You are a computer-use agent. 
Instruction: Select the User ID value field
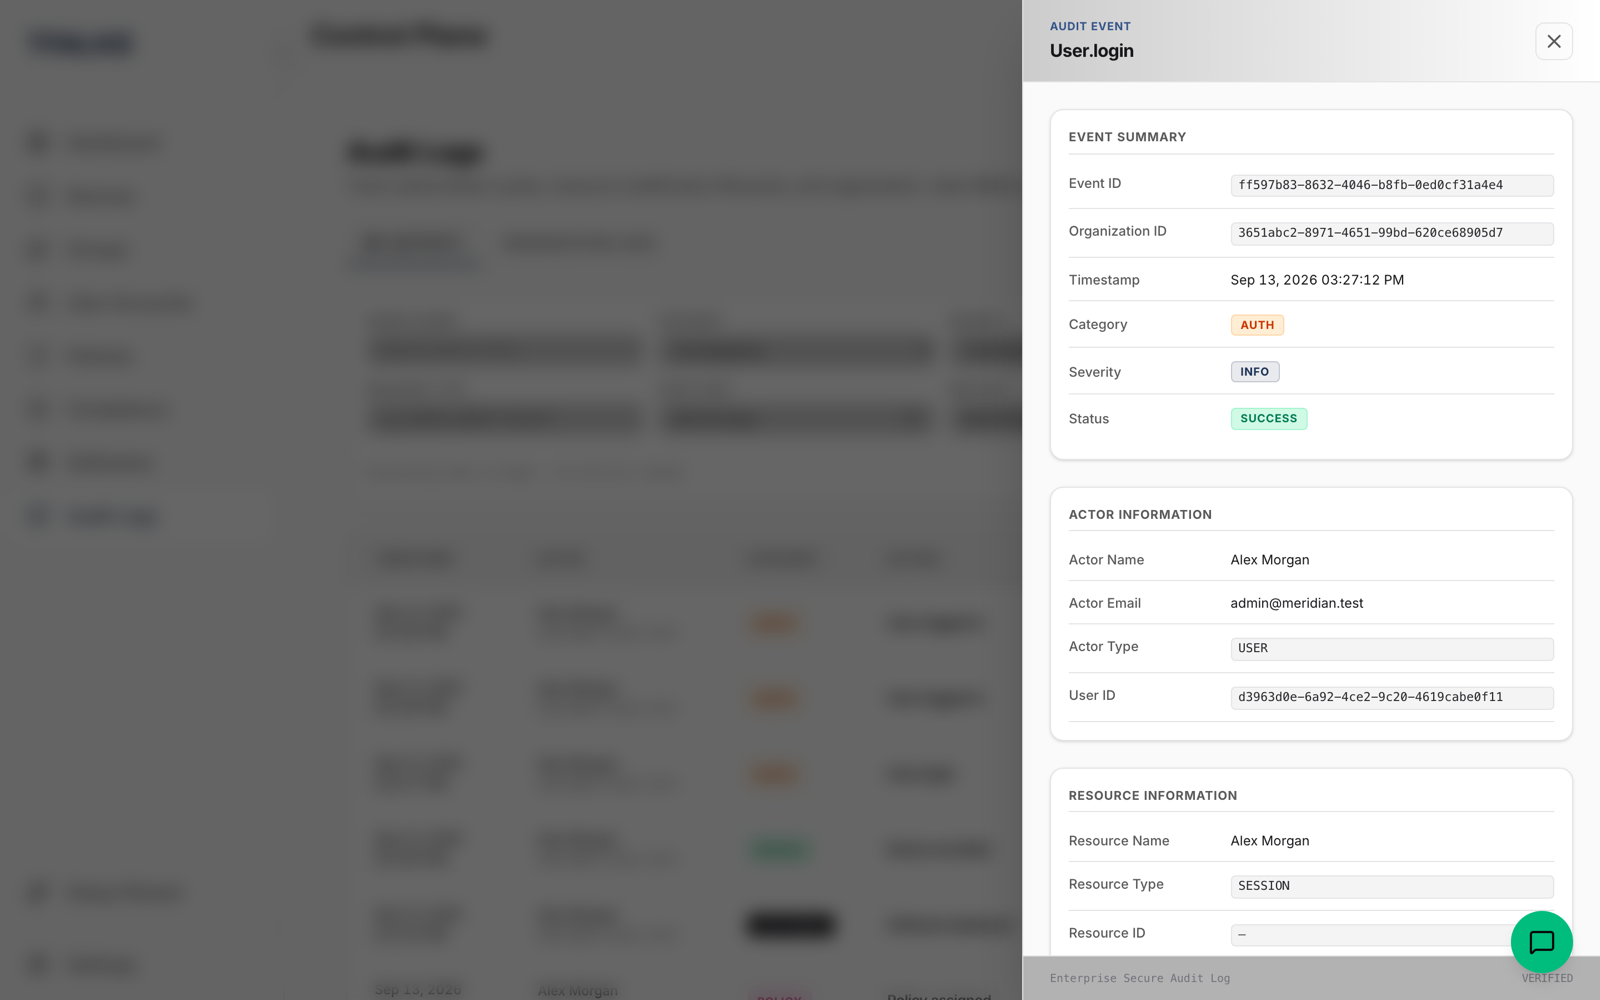(1391, 697)
